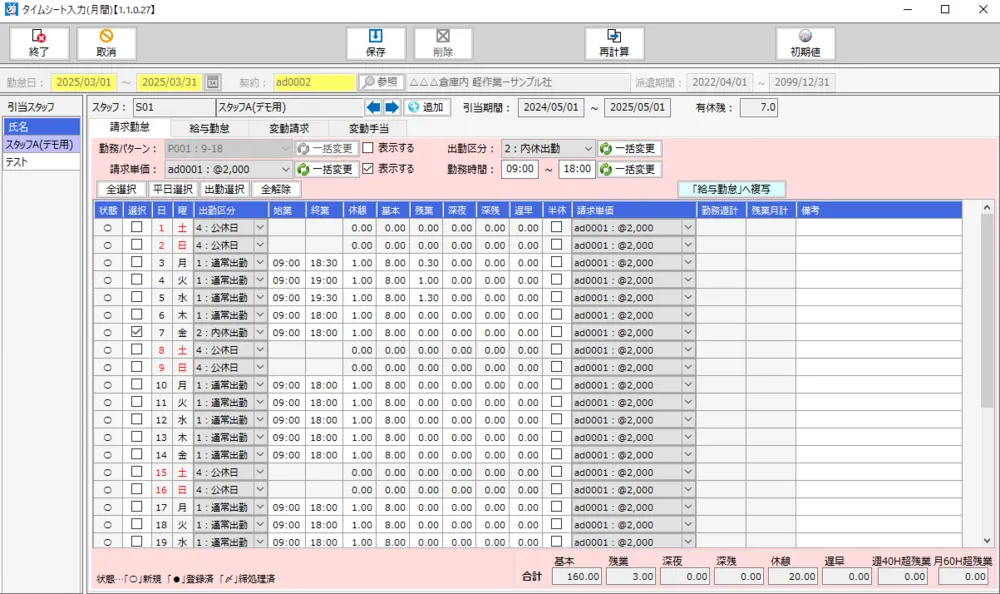Click the 平日選択 button
The height and width of the screenshot is (594, 1000).
coord(173,189)
